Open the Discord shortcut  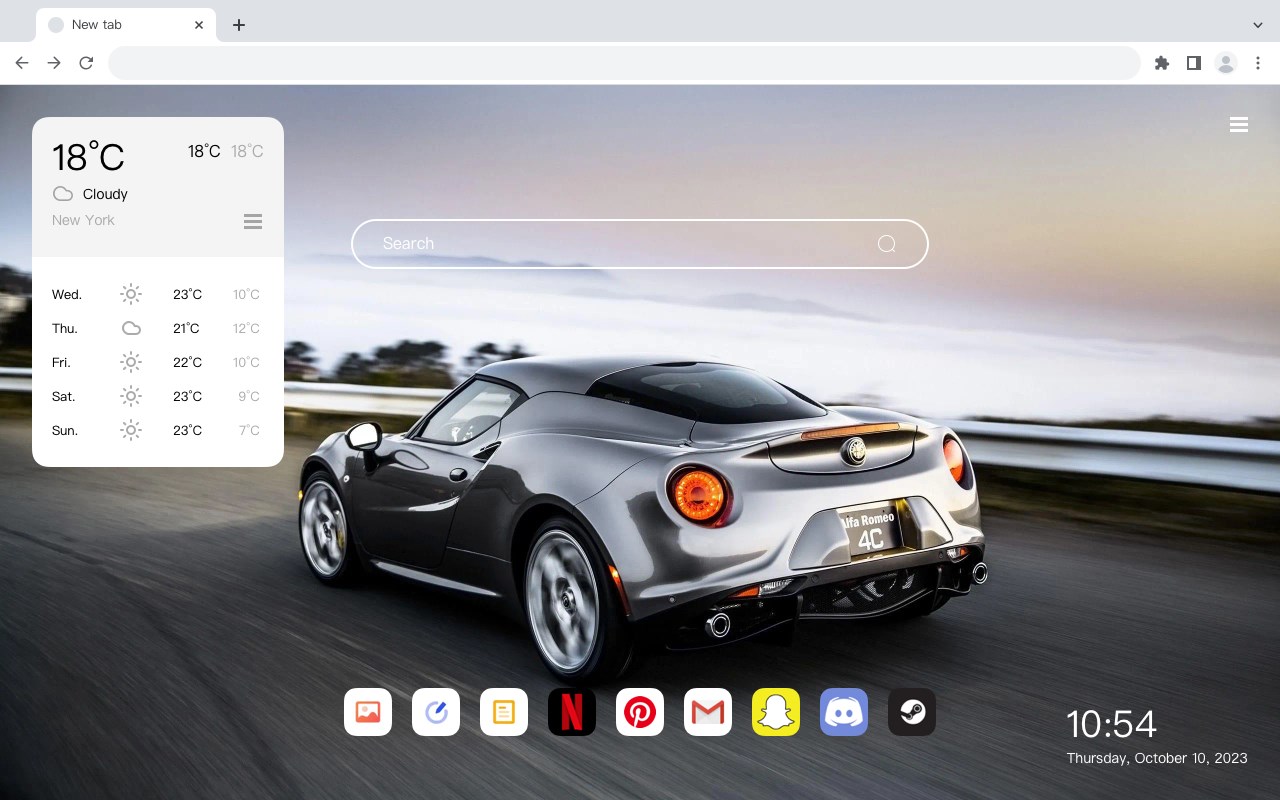click(844, 712)
